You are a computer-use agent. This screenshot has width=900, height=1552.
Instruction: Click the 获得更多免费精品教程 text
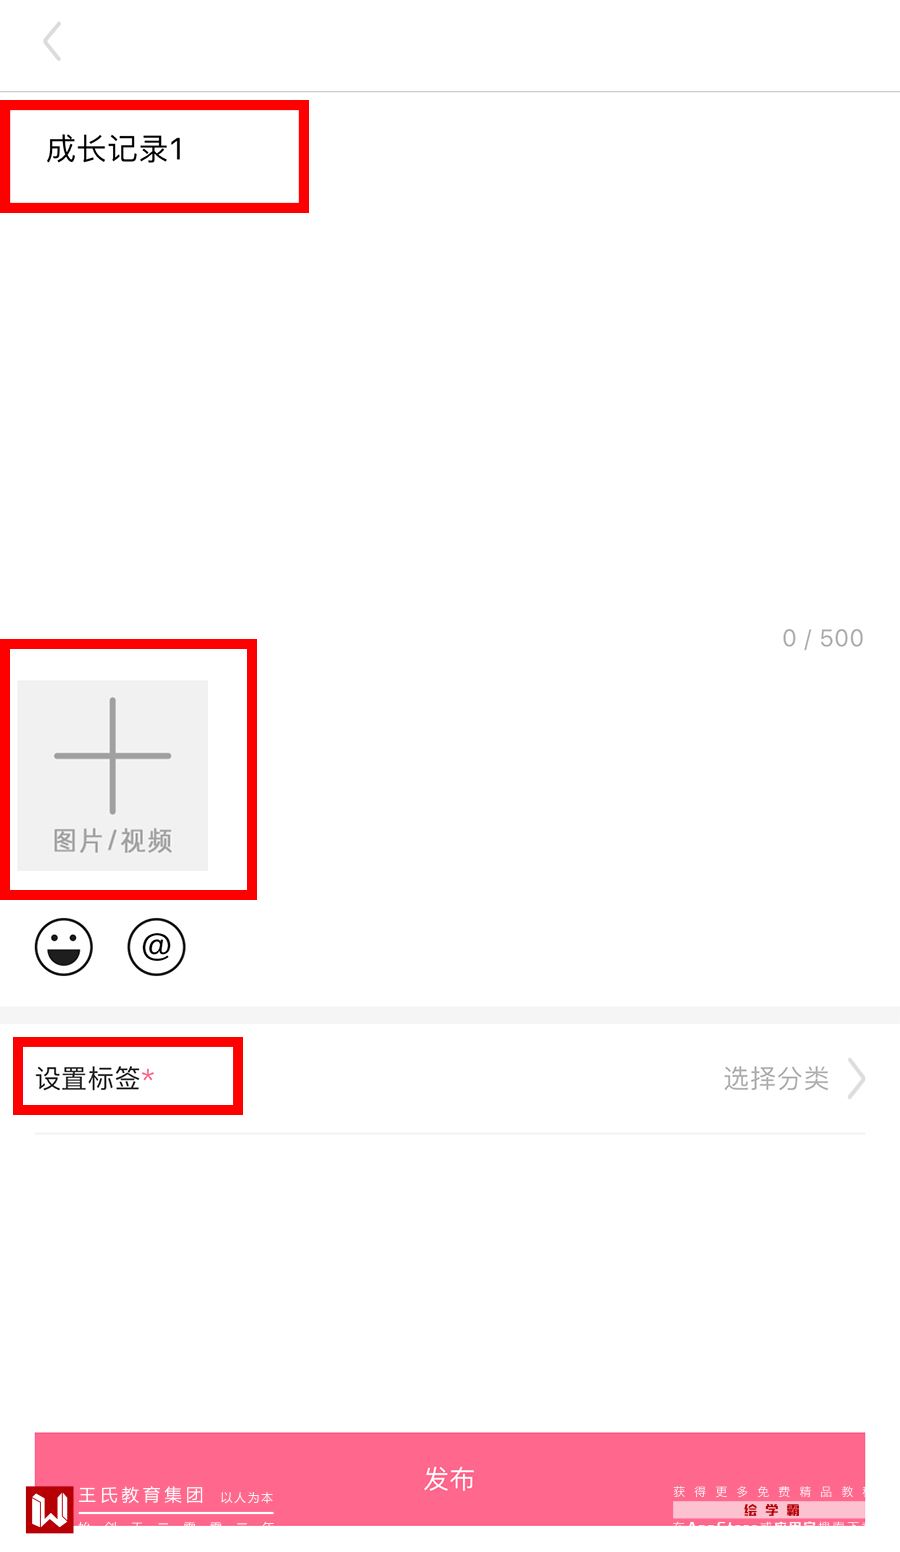coord(769,1491)
